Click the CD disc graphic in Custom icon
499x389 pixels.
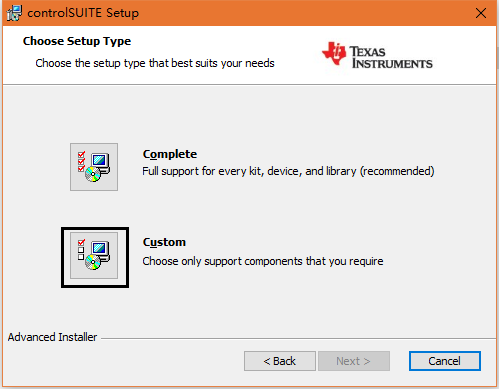coord(93,262)
